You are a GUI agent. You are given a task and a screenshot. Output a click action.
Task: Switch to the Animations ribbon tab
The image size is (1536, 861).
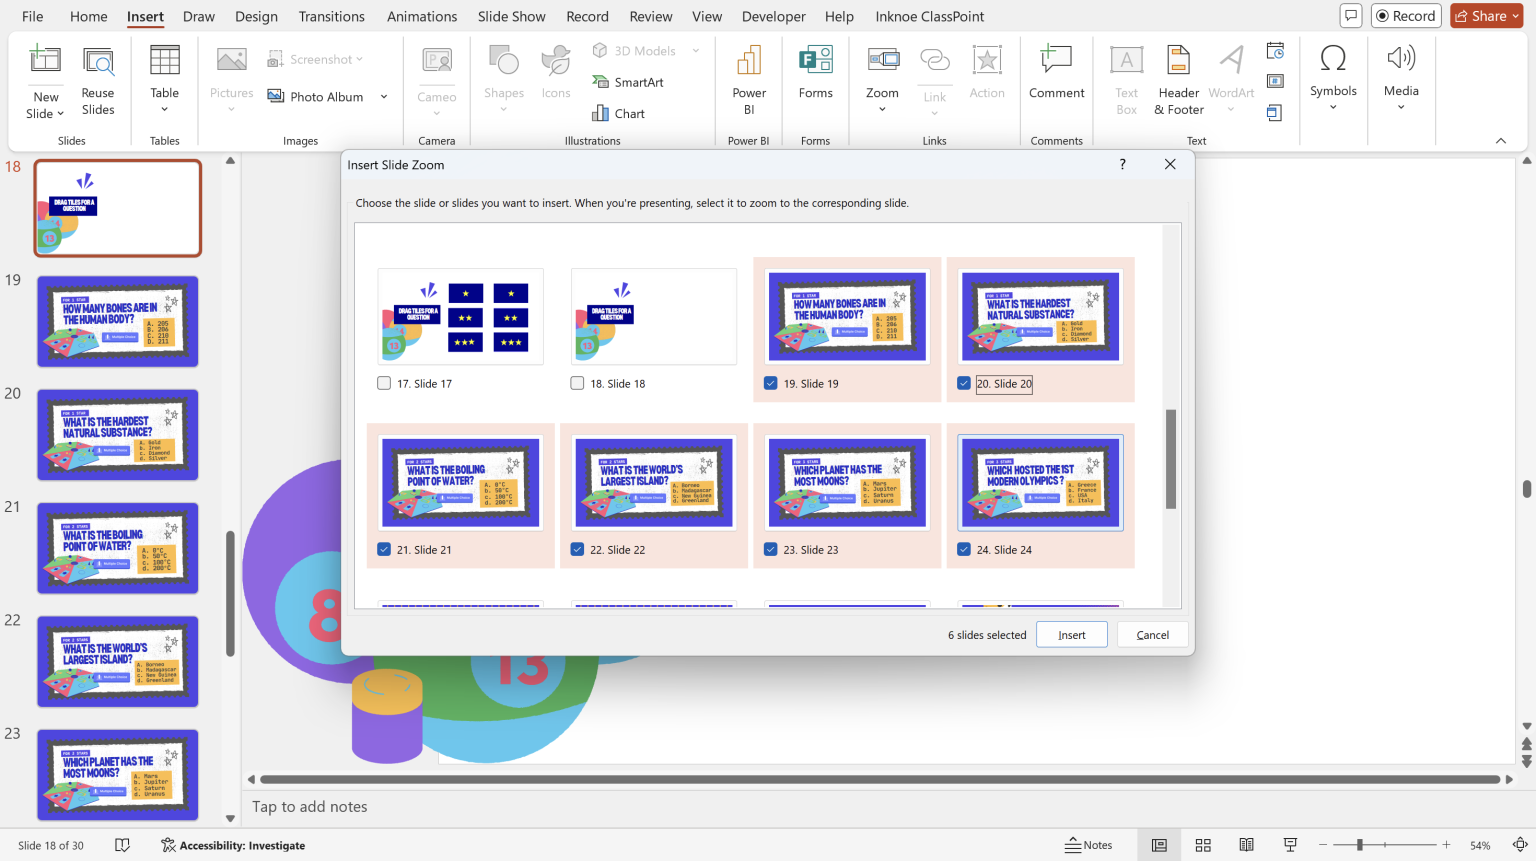point(421,16)
